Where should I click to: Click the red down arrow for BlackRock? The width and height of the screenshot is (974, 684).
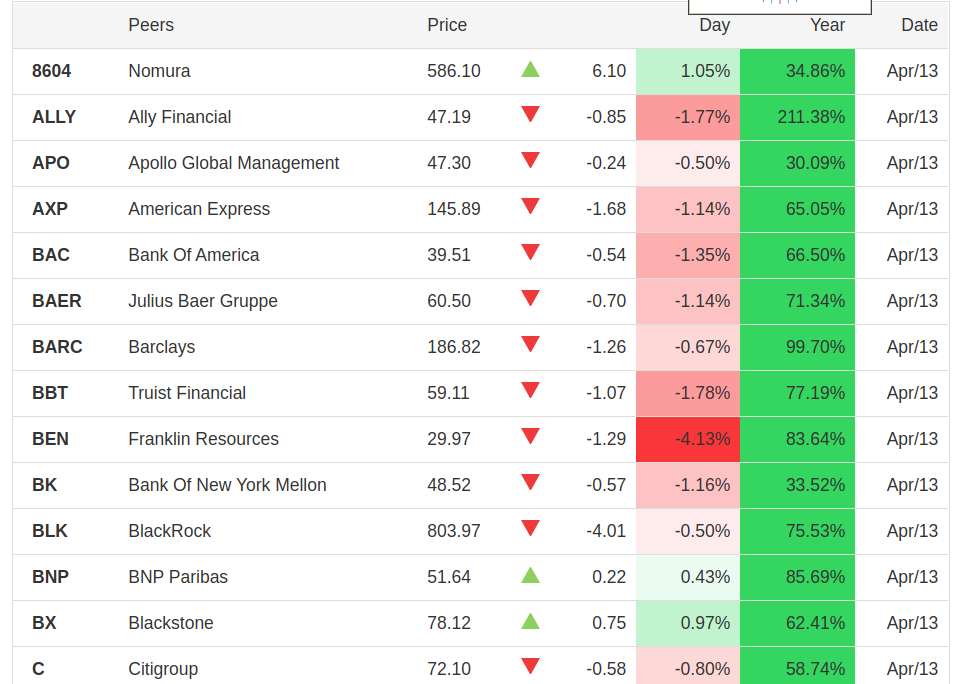[530, 528]
